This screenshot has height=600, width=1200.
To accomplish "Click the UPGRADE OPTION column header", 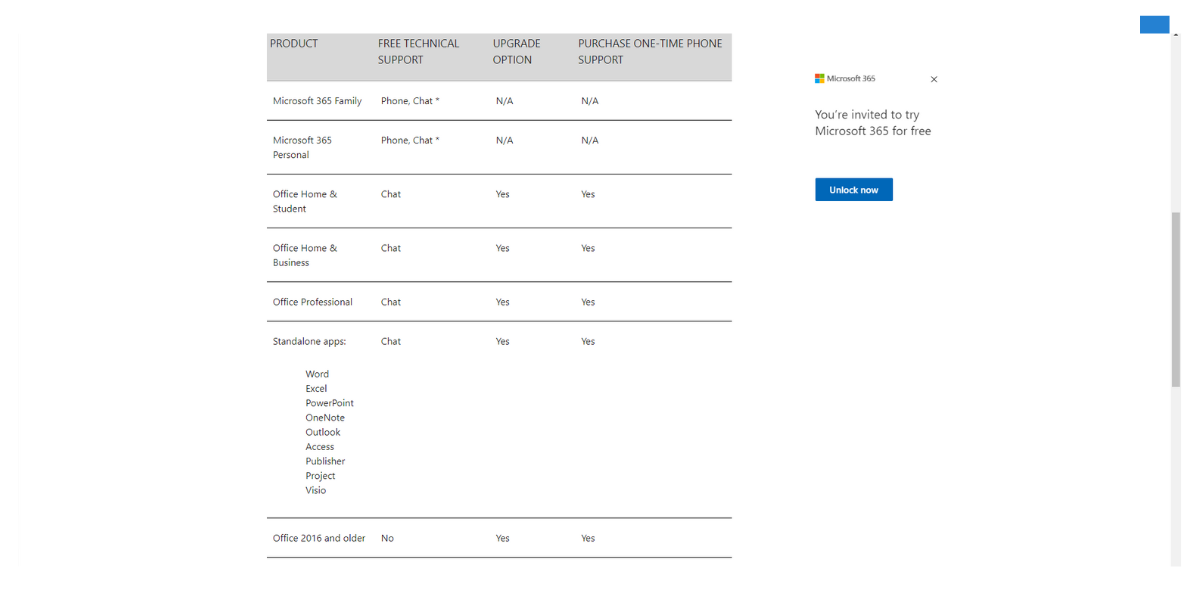I will [x=517, y=51].
